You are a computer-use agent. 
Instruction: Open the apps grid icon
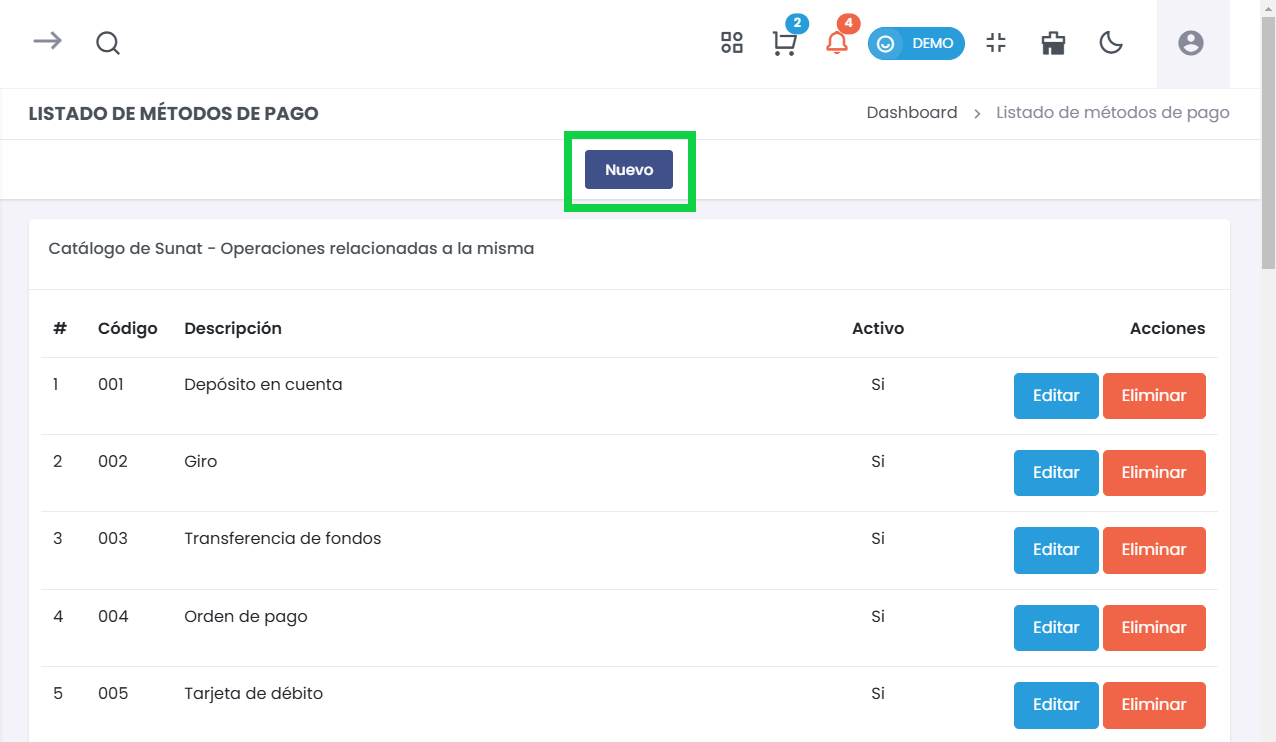(731, 43)
